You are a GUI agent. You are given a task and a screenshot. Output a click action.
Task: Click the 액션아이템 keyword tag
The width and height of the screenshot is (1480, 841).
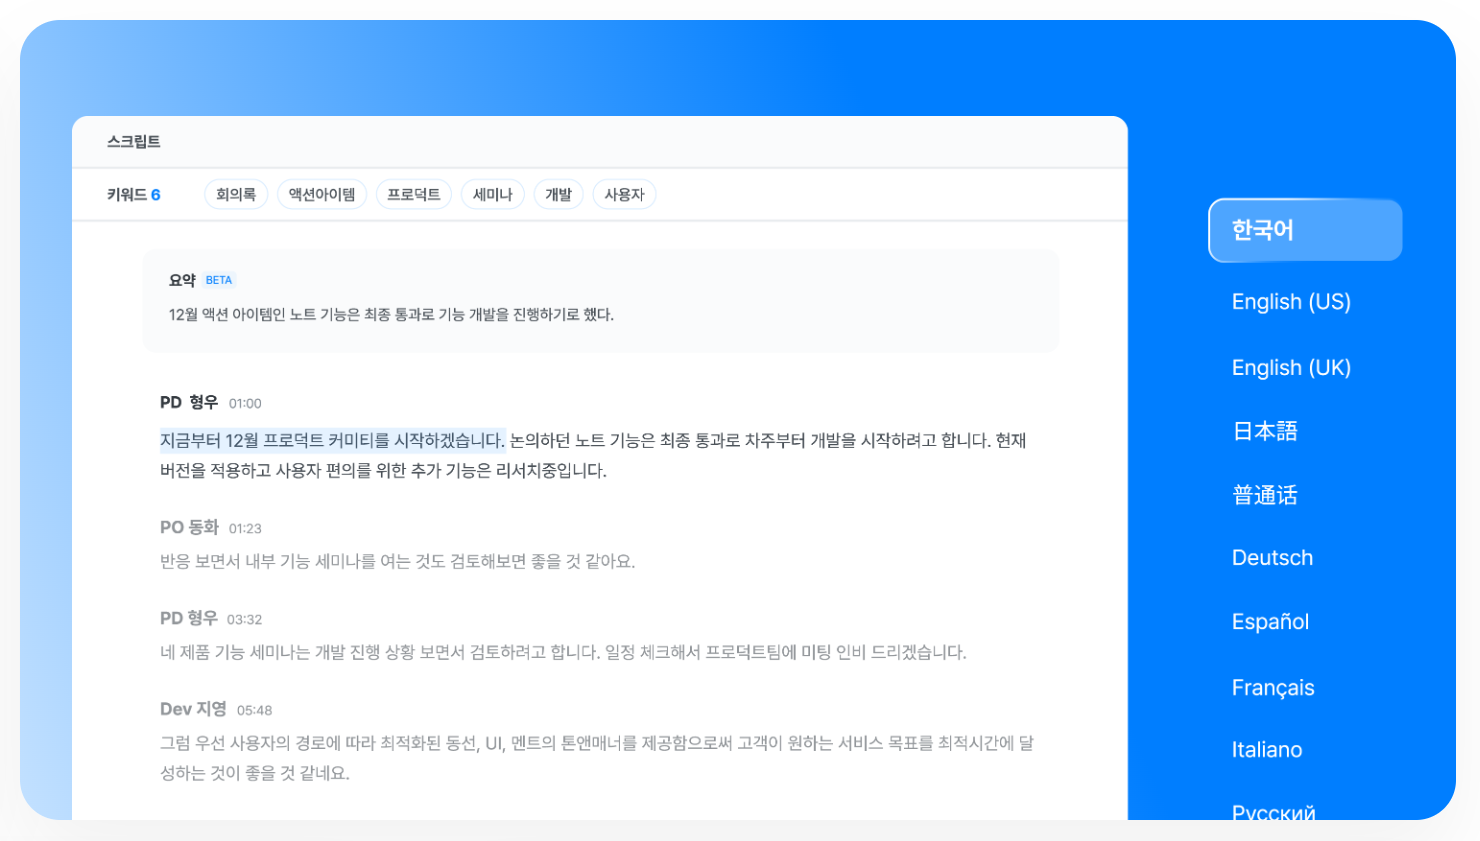pos(322,195)
